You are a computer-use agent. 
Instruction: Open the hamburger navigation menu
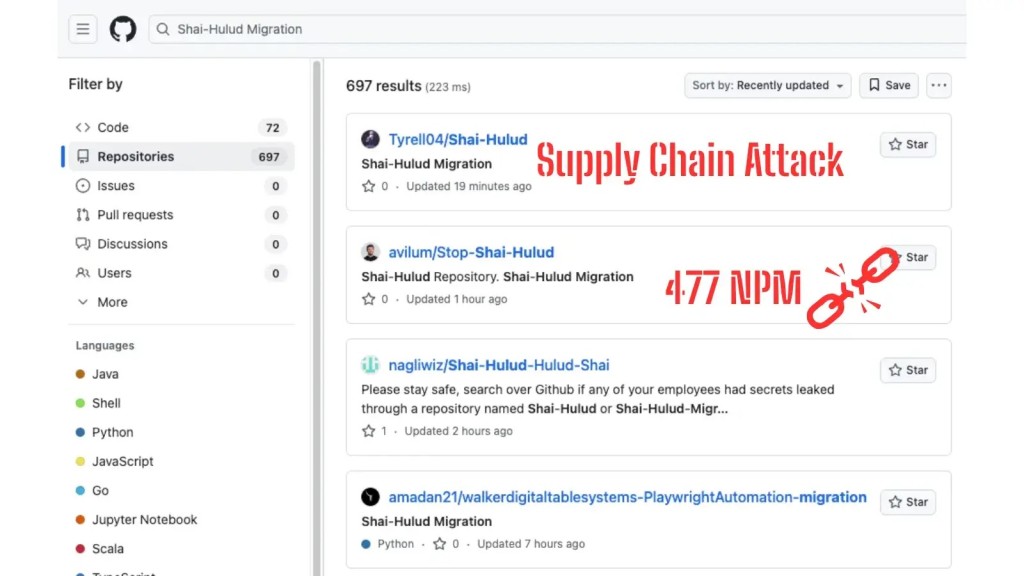[82, 28]
